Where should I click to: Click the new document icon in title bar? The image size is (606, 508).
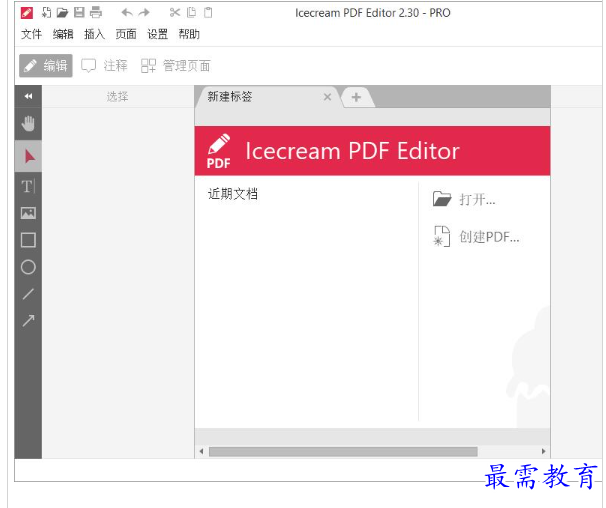click(46, 13)
